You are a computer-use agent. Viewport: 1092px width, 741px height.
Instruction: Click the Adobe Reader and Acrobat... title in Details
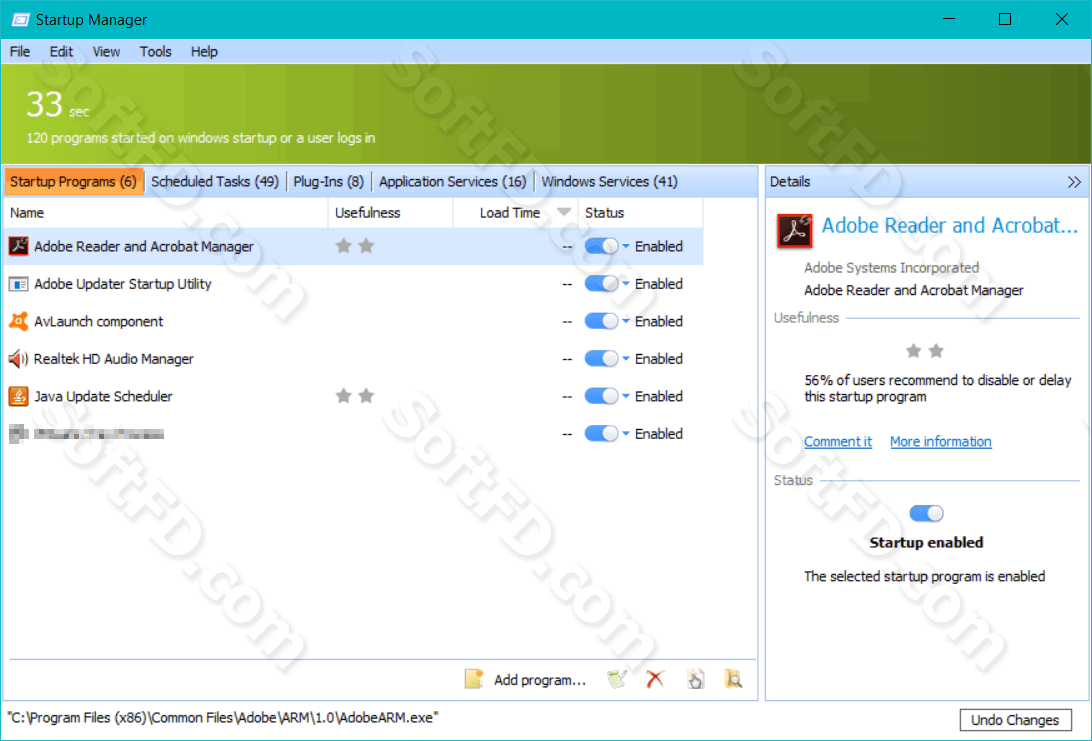coord(950,226)
